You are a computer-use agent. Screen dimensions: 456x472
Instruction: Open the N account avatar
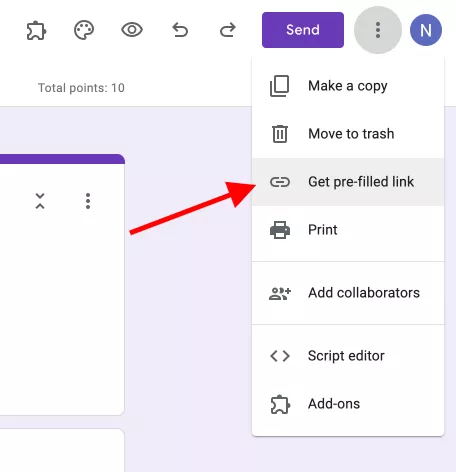[426, 30]
